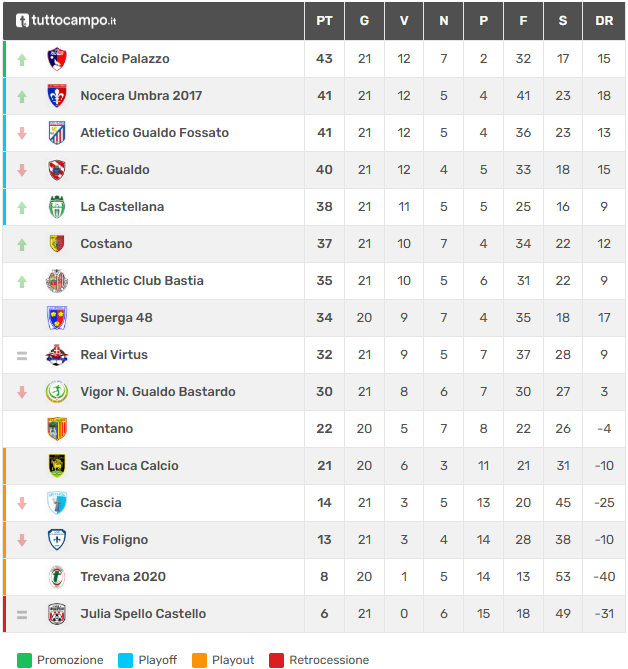Open the Athletic Club Bastia link

(x=141, y=281)
